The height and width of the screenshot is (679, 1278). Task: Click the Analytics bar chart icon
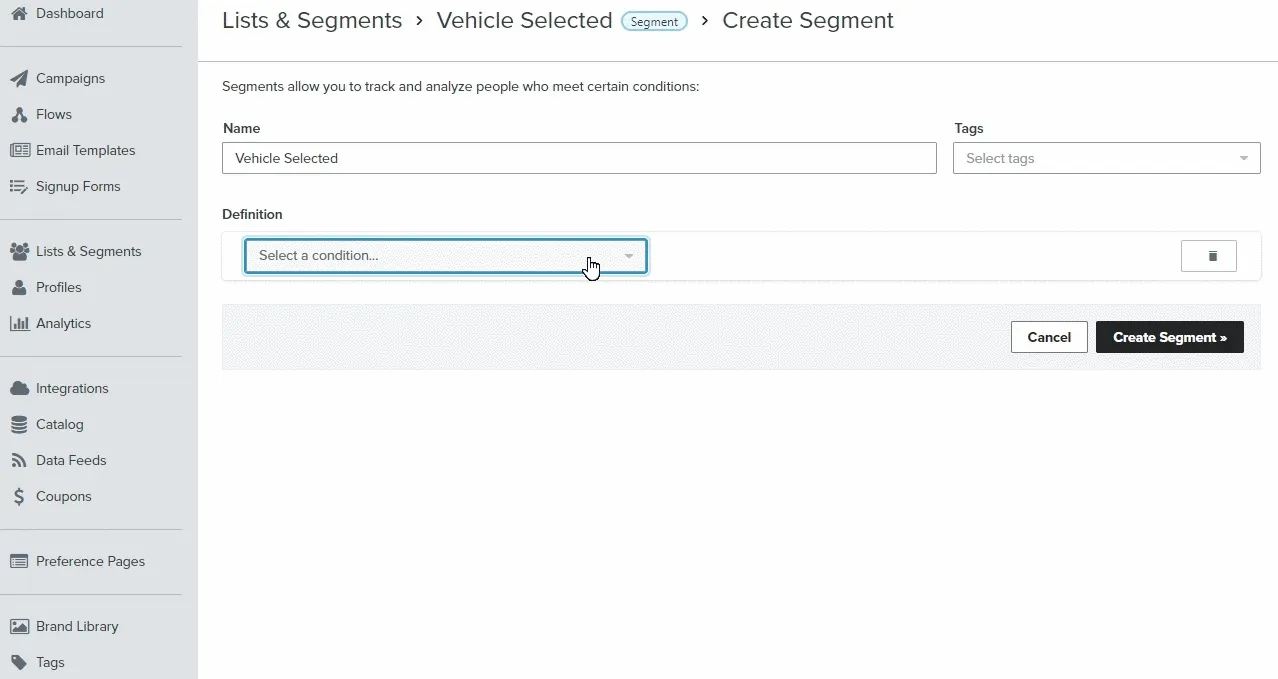(19, 324)
